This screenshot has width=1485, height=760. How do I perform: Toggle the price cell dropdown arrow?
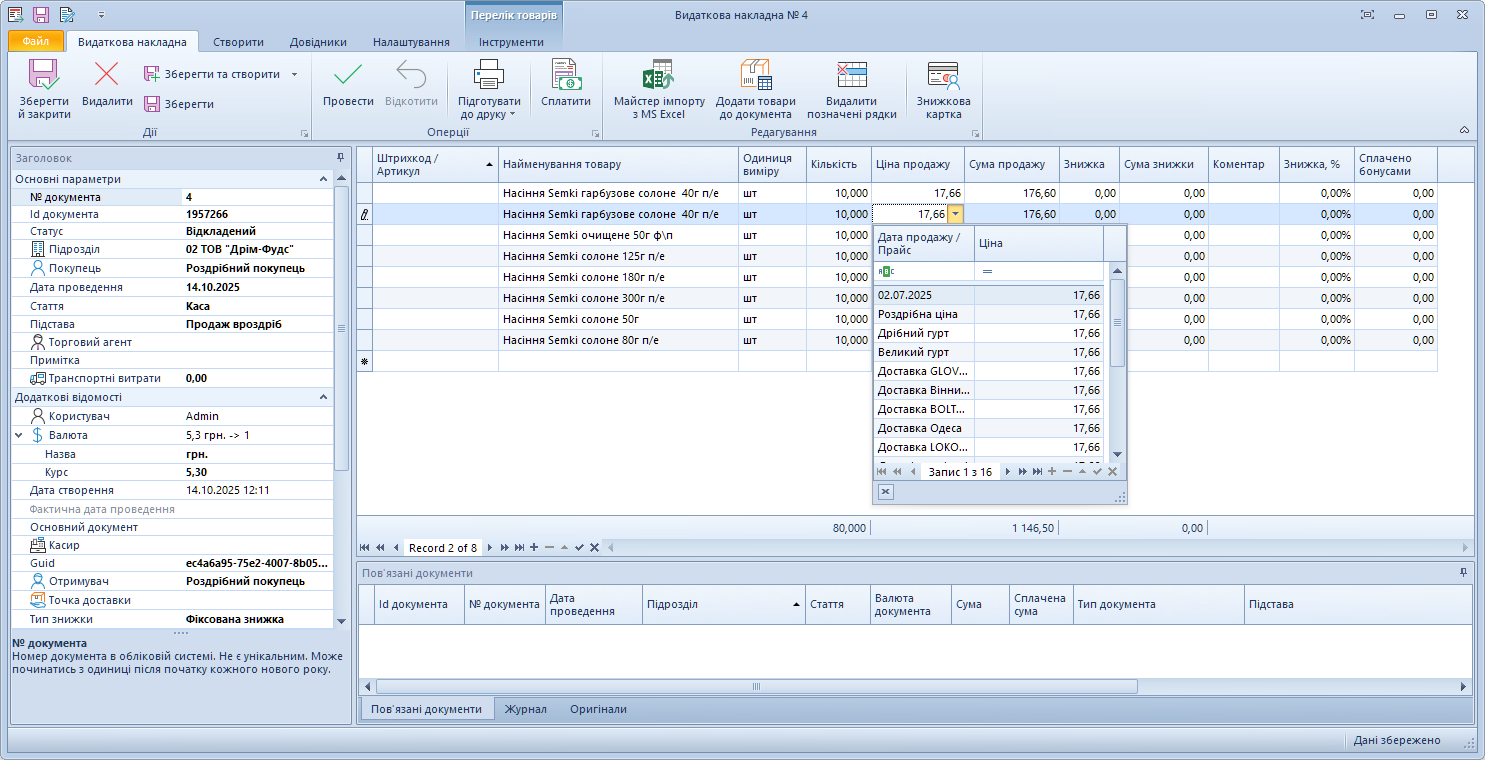(x=957, y=214)
